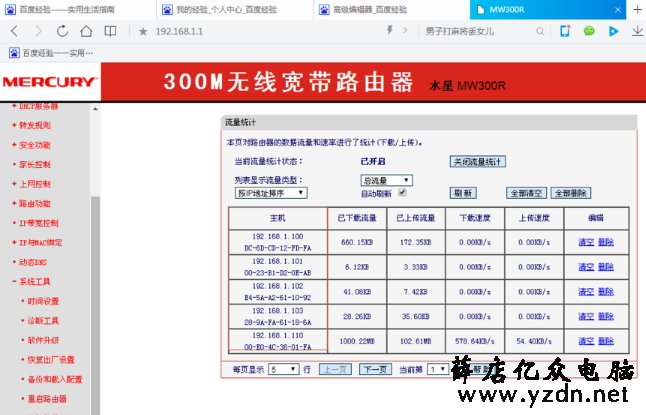Click the 下一页 button
Image resolution: width=646 pixels, height=415 pixels.
[x=375, y=369]
